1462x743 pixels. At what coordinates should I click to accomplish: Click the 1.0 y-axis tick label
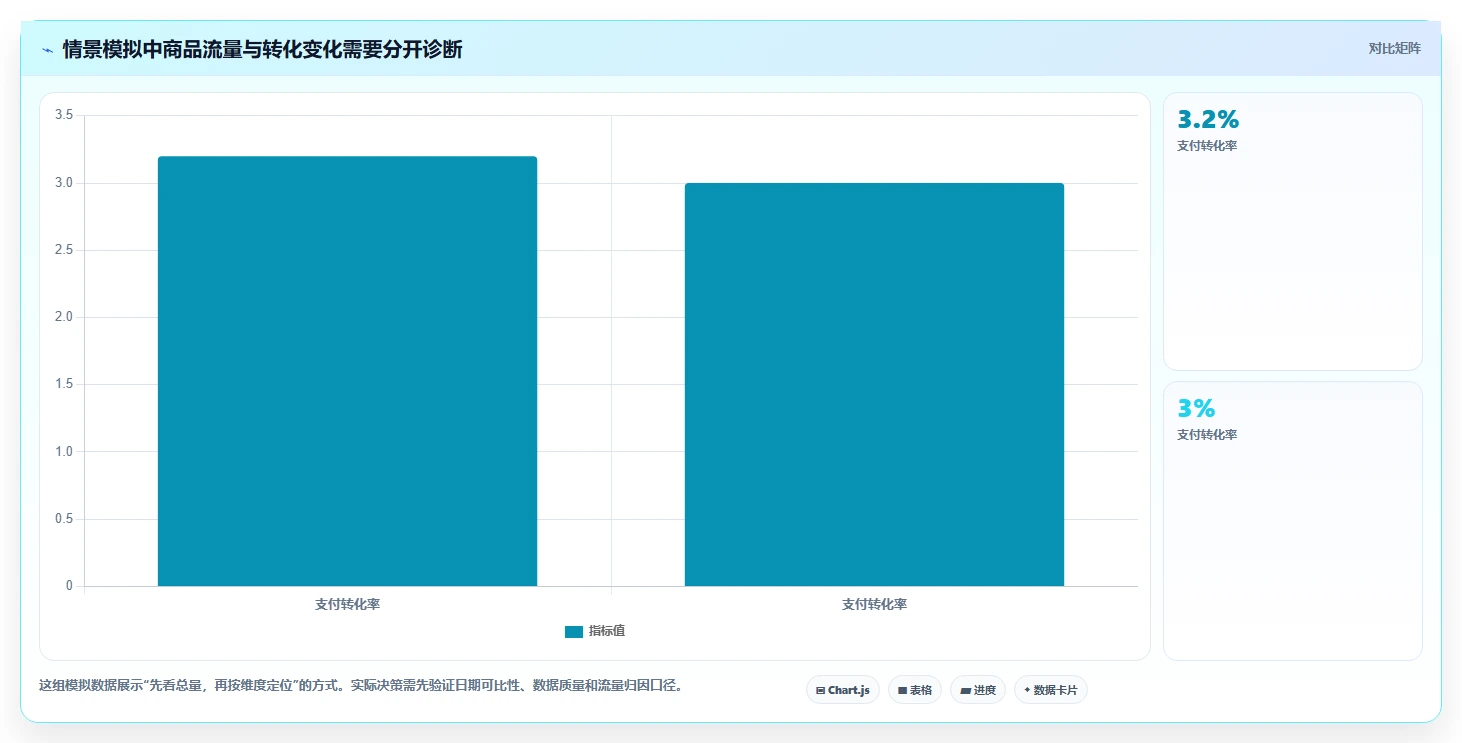point(64,452)
